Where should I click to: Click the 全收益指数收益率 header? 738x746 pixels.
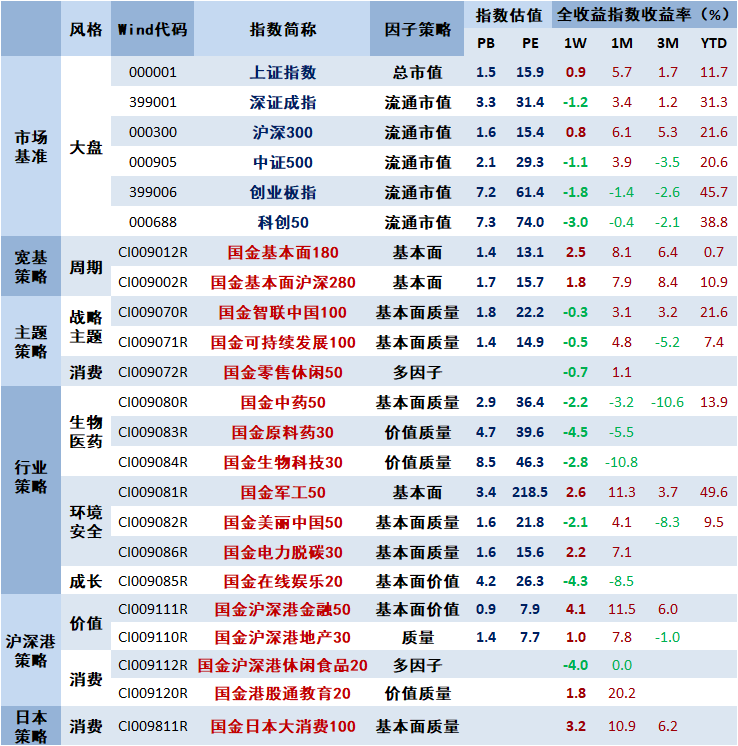[x=643, y=15]
